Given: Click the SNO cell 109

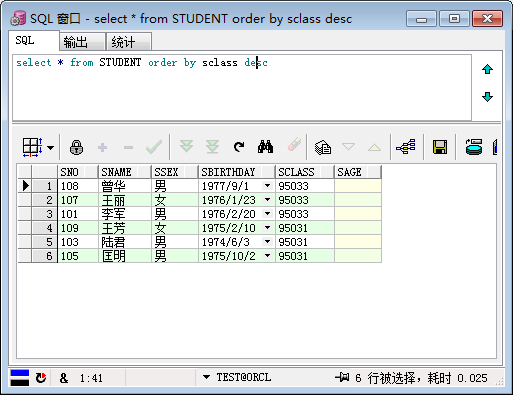Looking at the screenshot, I should [x=78, y=228].
